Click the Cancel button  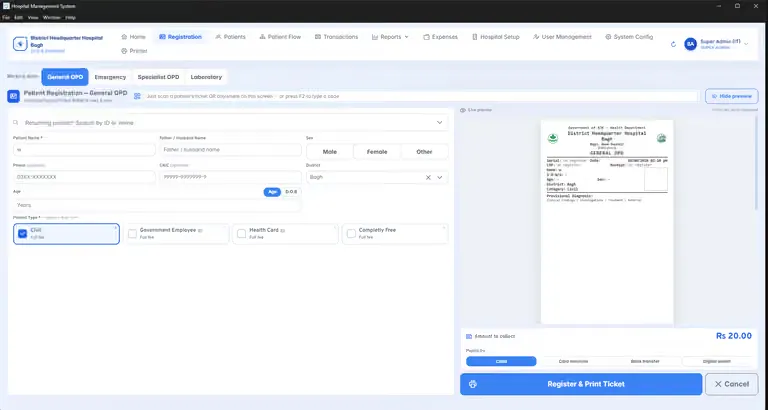[731, 384]
